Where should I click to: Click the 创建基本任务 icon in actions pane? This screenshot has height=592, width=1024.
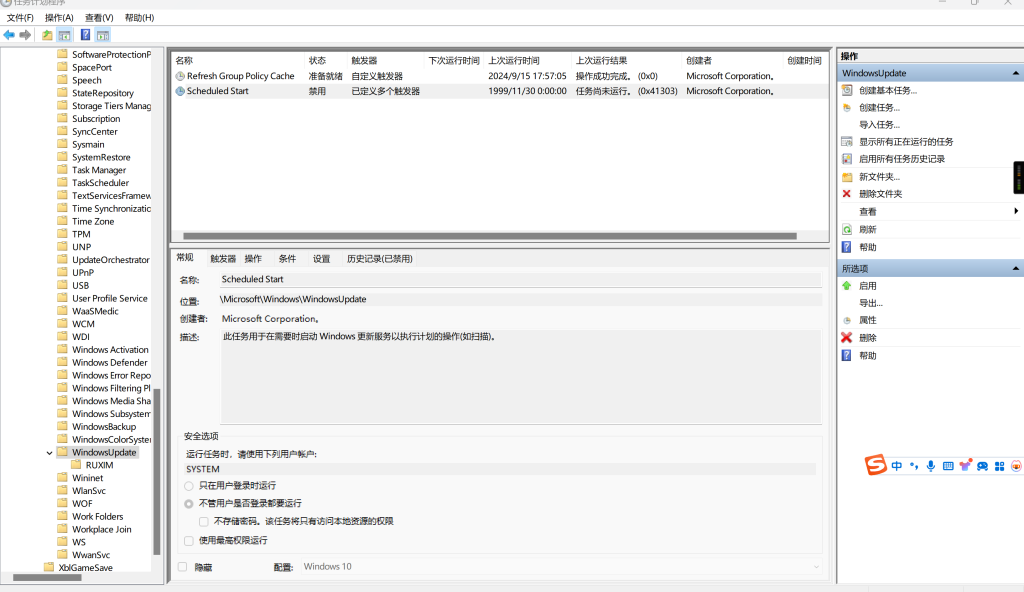[x=847, y=90]
